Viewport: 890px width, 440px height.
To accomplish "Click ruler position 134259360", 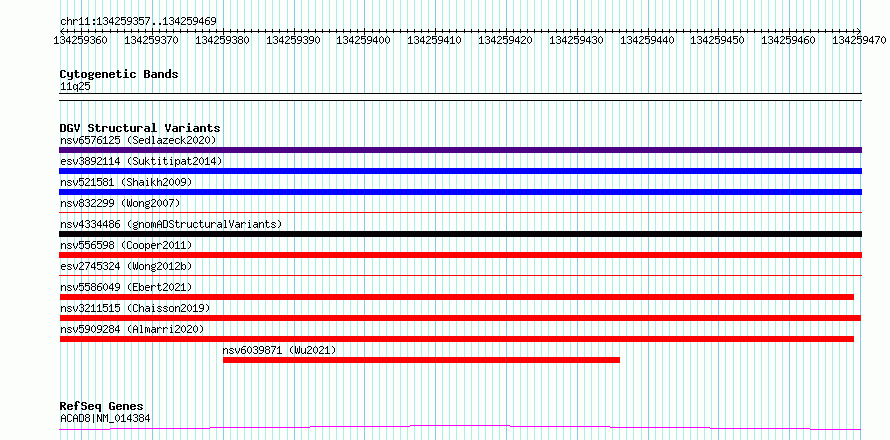I will (x=81, y=40).
